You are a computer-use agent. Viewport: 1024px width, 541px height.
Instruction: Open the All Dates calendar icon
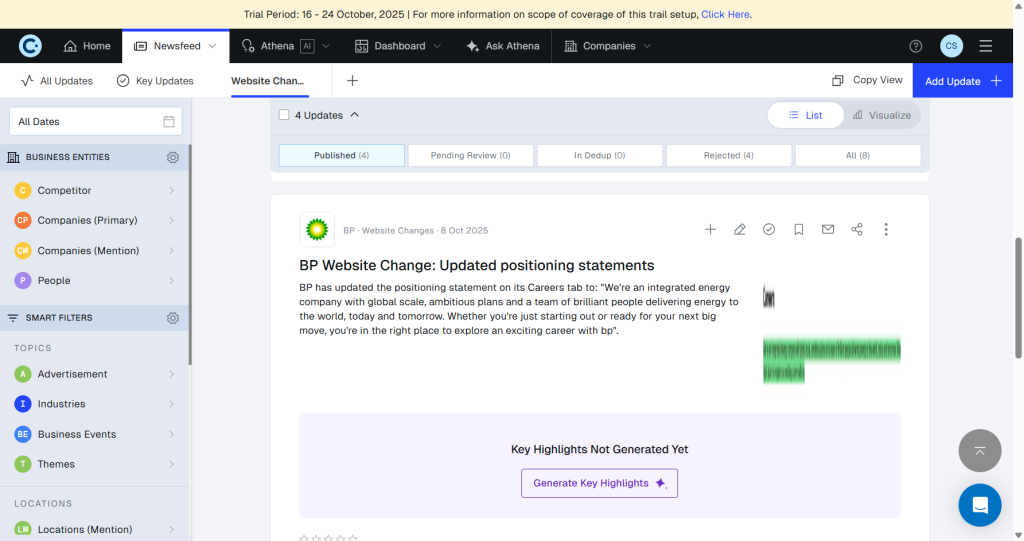(x=168, y=122)
